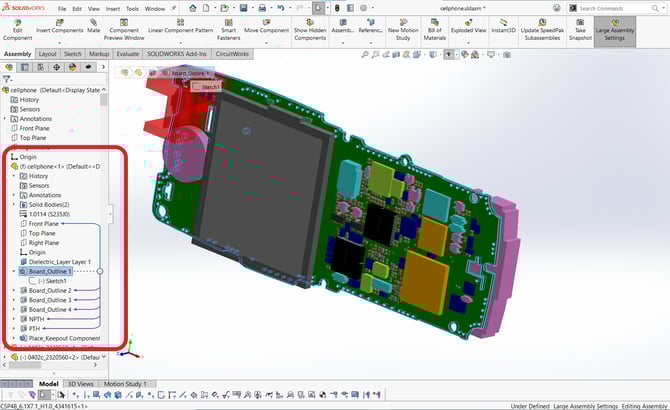Viewport: 670px width, 410px height.
Task: Open the 3D Views bottom tab
Action: pyautogui.click(x=81, y=384)
